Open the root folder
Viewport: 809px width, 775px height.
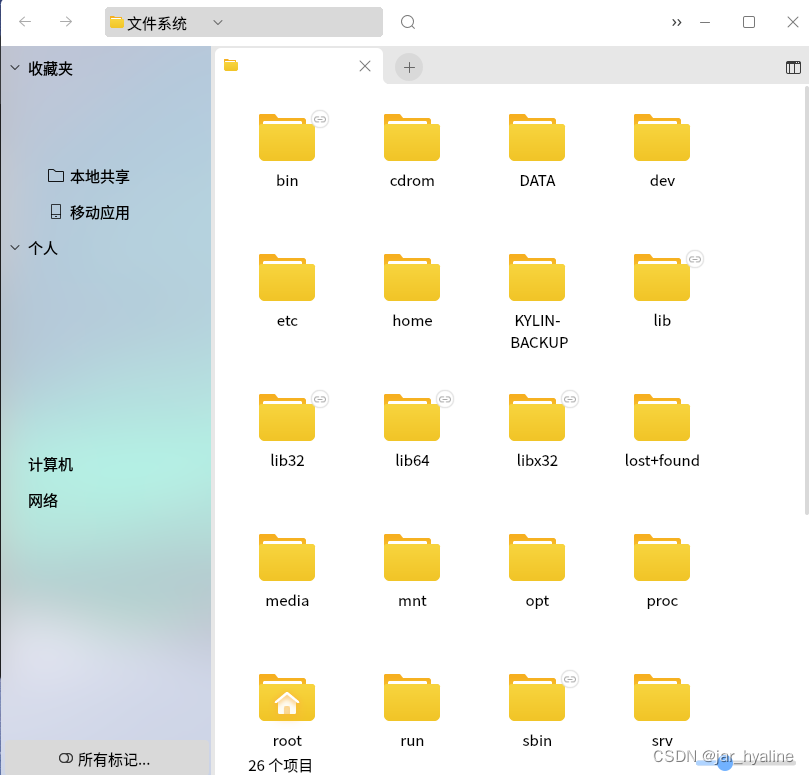pos(286,697)
